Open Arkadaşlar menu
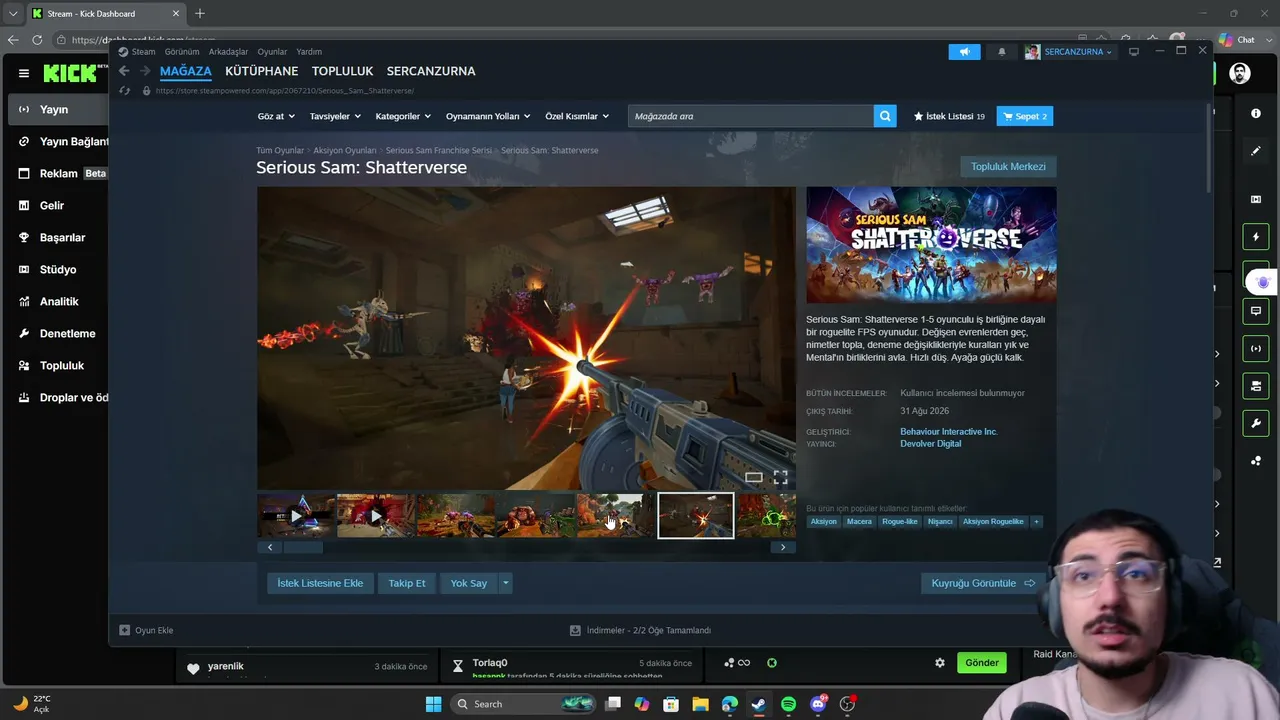This screenshot has height=720, width=1280. click(x=228, y=52)
